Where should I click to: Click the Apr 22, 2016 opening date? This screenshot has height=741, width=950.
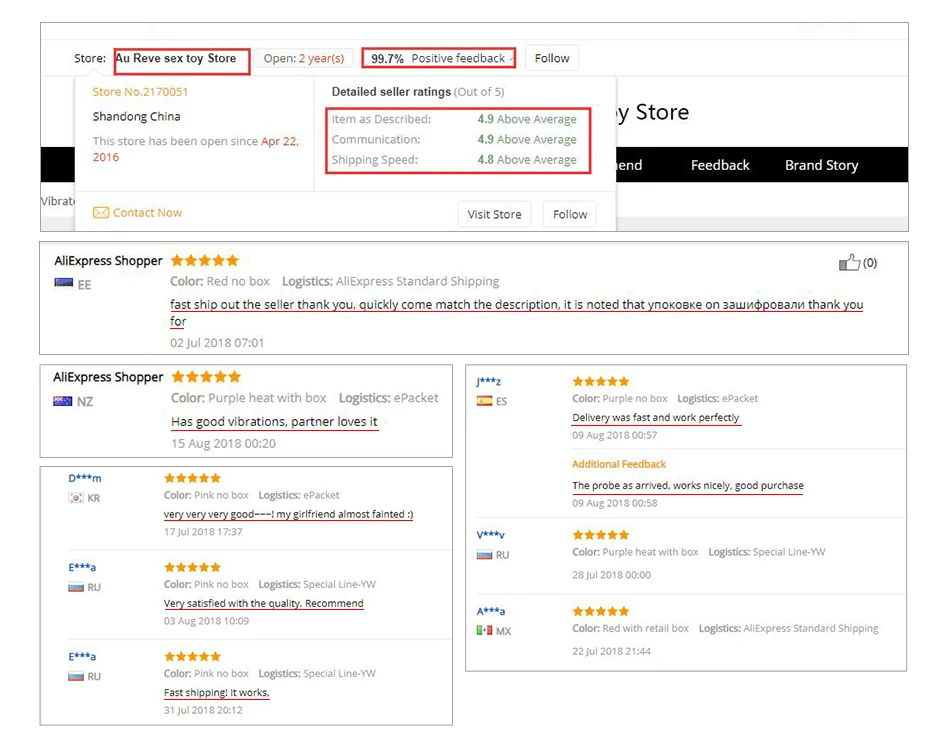196,149
